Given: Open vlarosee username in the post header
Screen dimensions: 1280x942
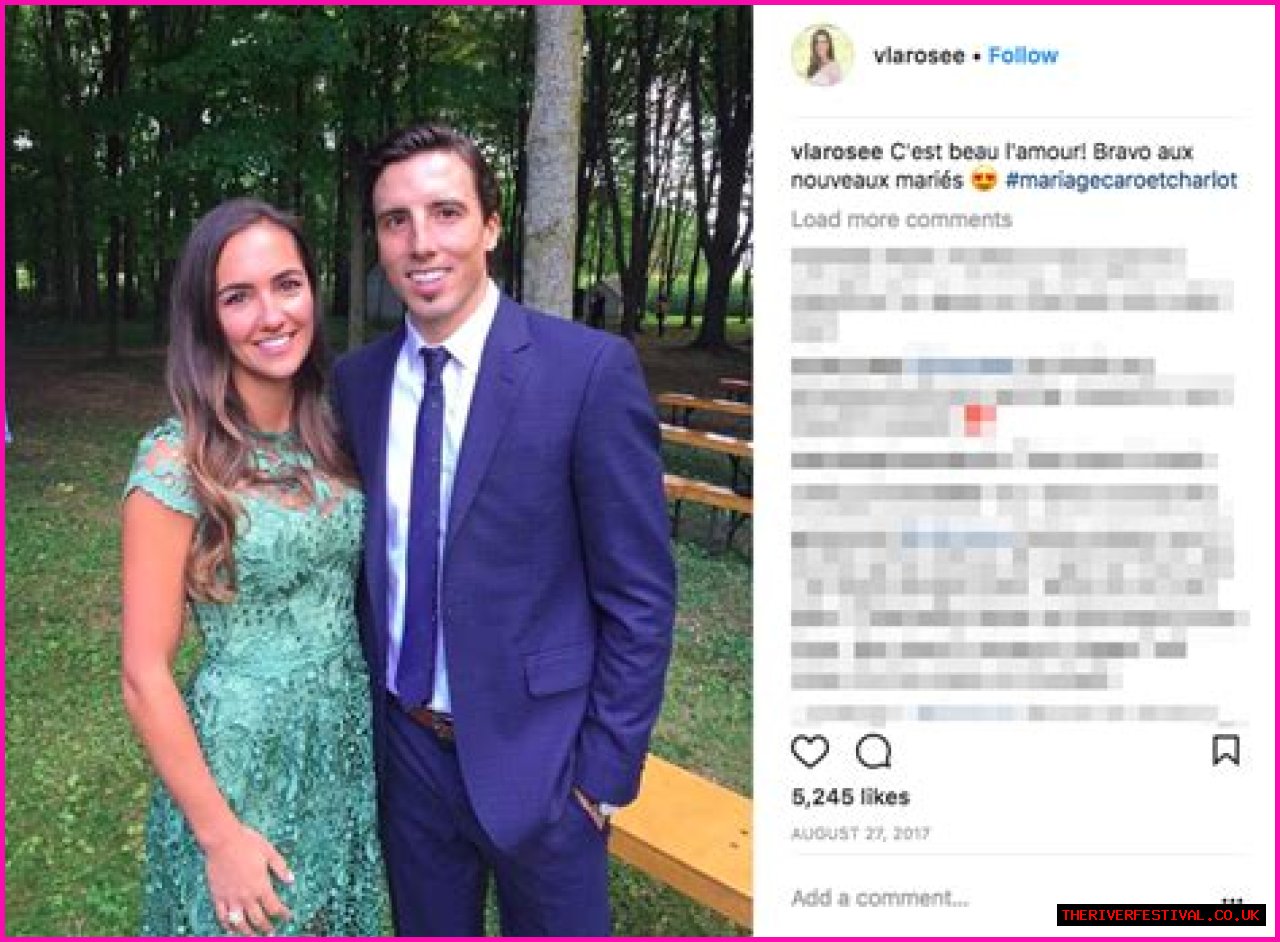Looking at the screenshot, I should click(919, 56).
